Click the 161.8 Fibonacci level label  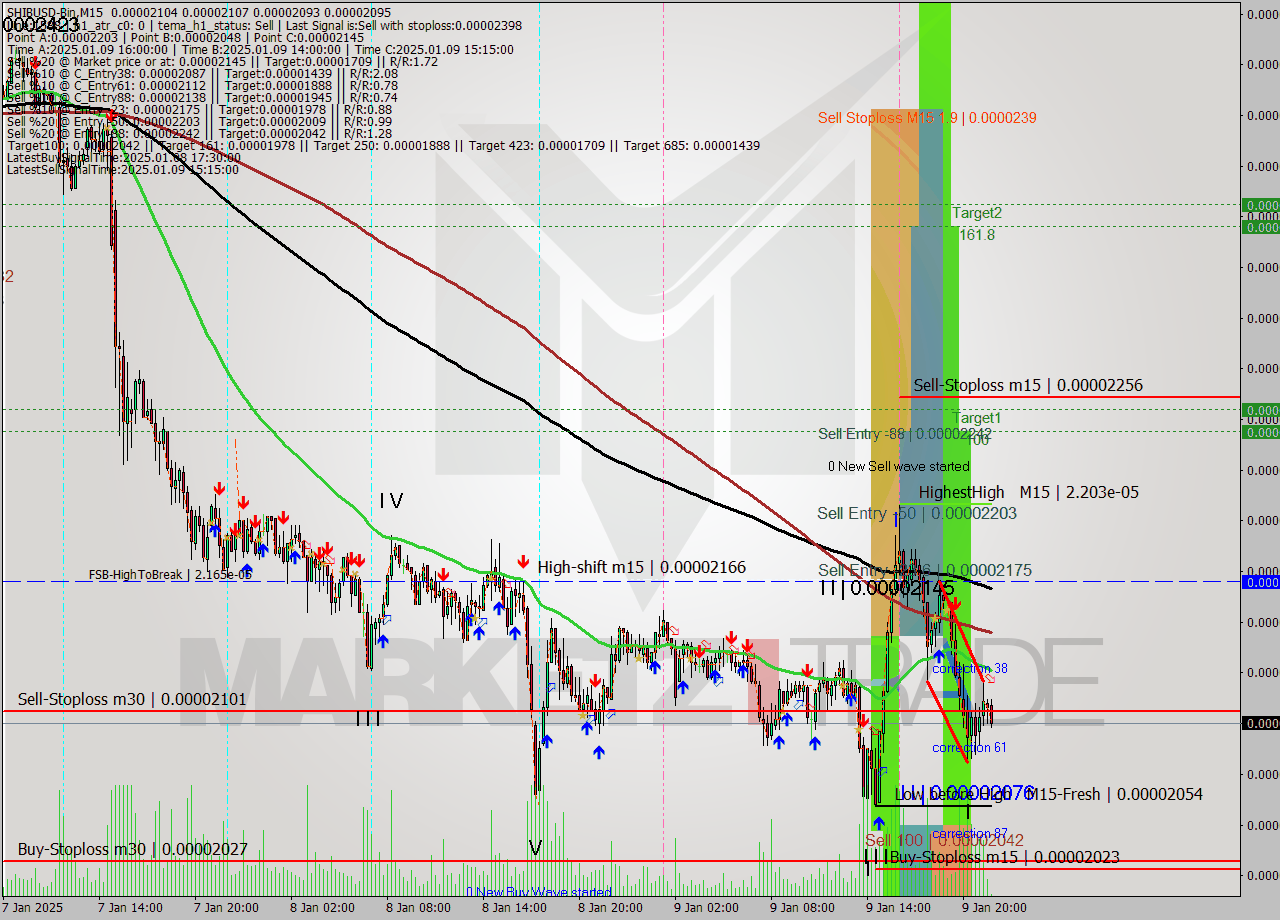[x=977, y=234]
